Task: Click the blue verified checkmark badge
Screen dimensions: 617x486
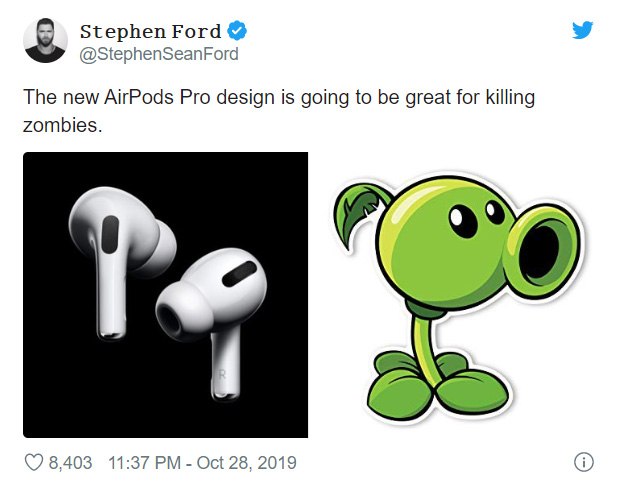Action: coord(237,31)
